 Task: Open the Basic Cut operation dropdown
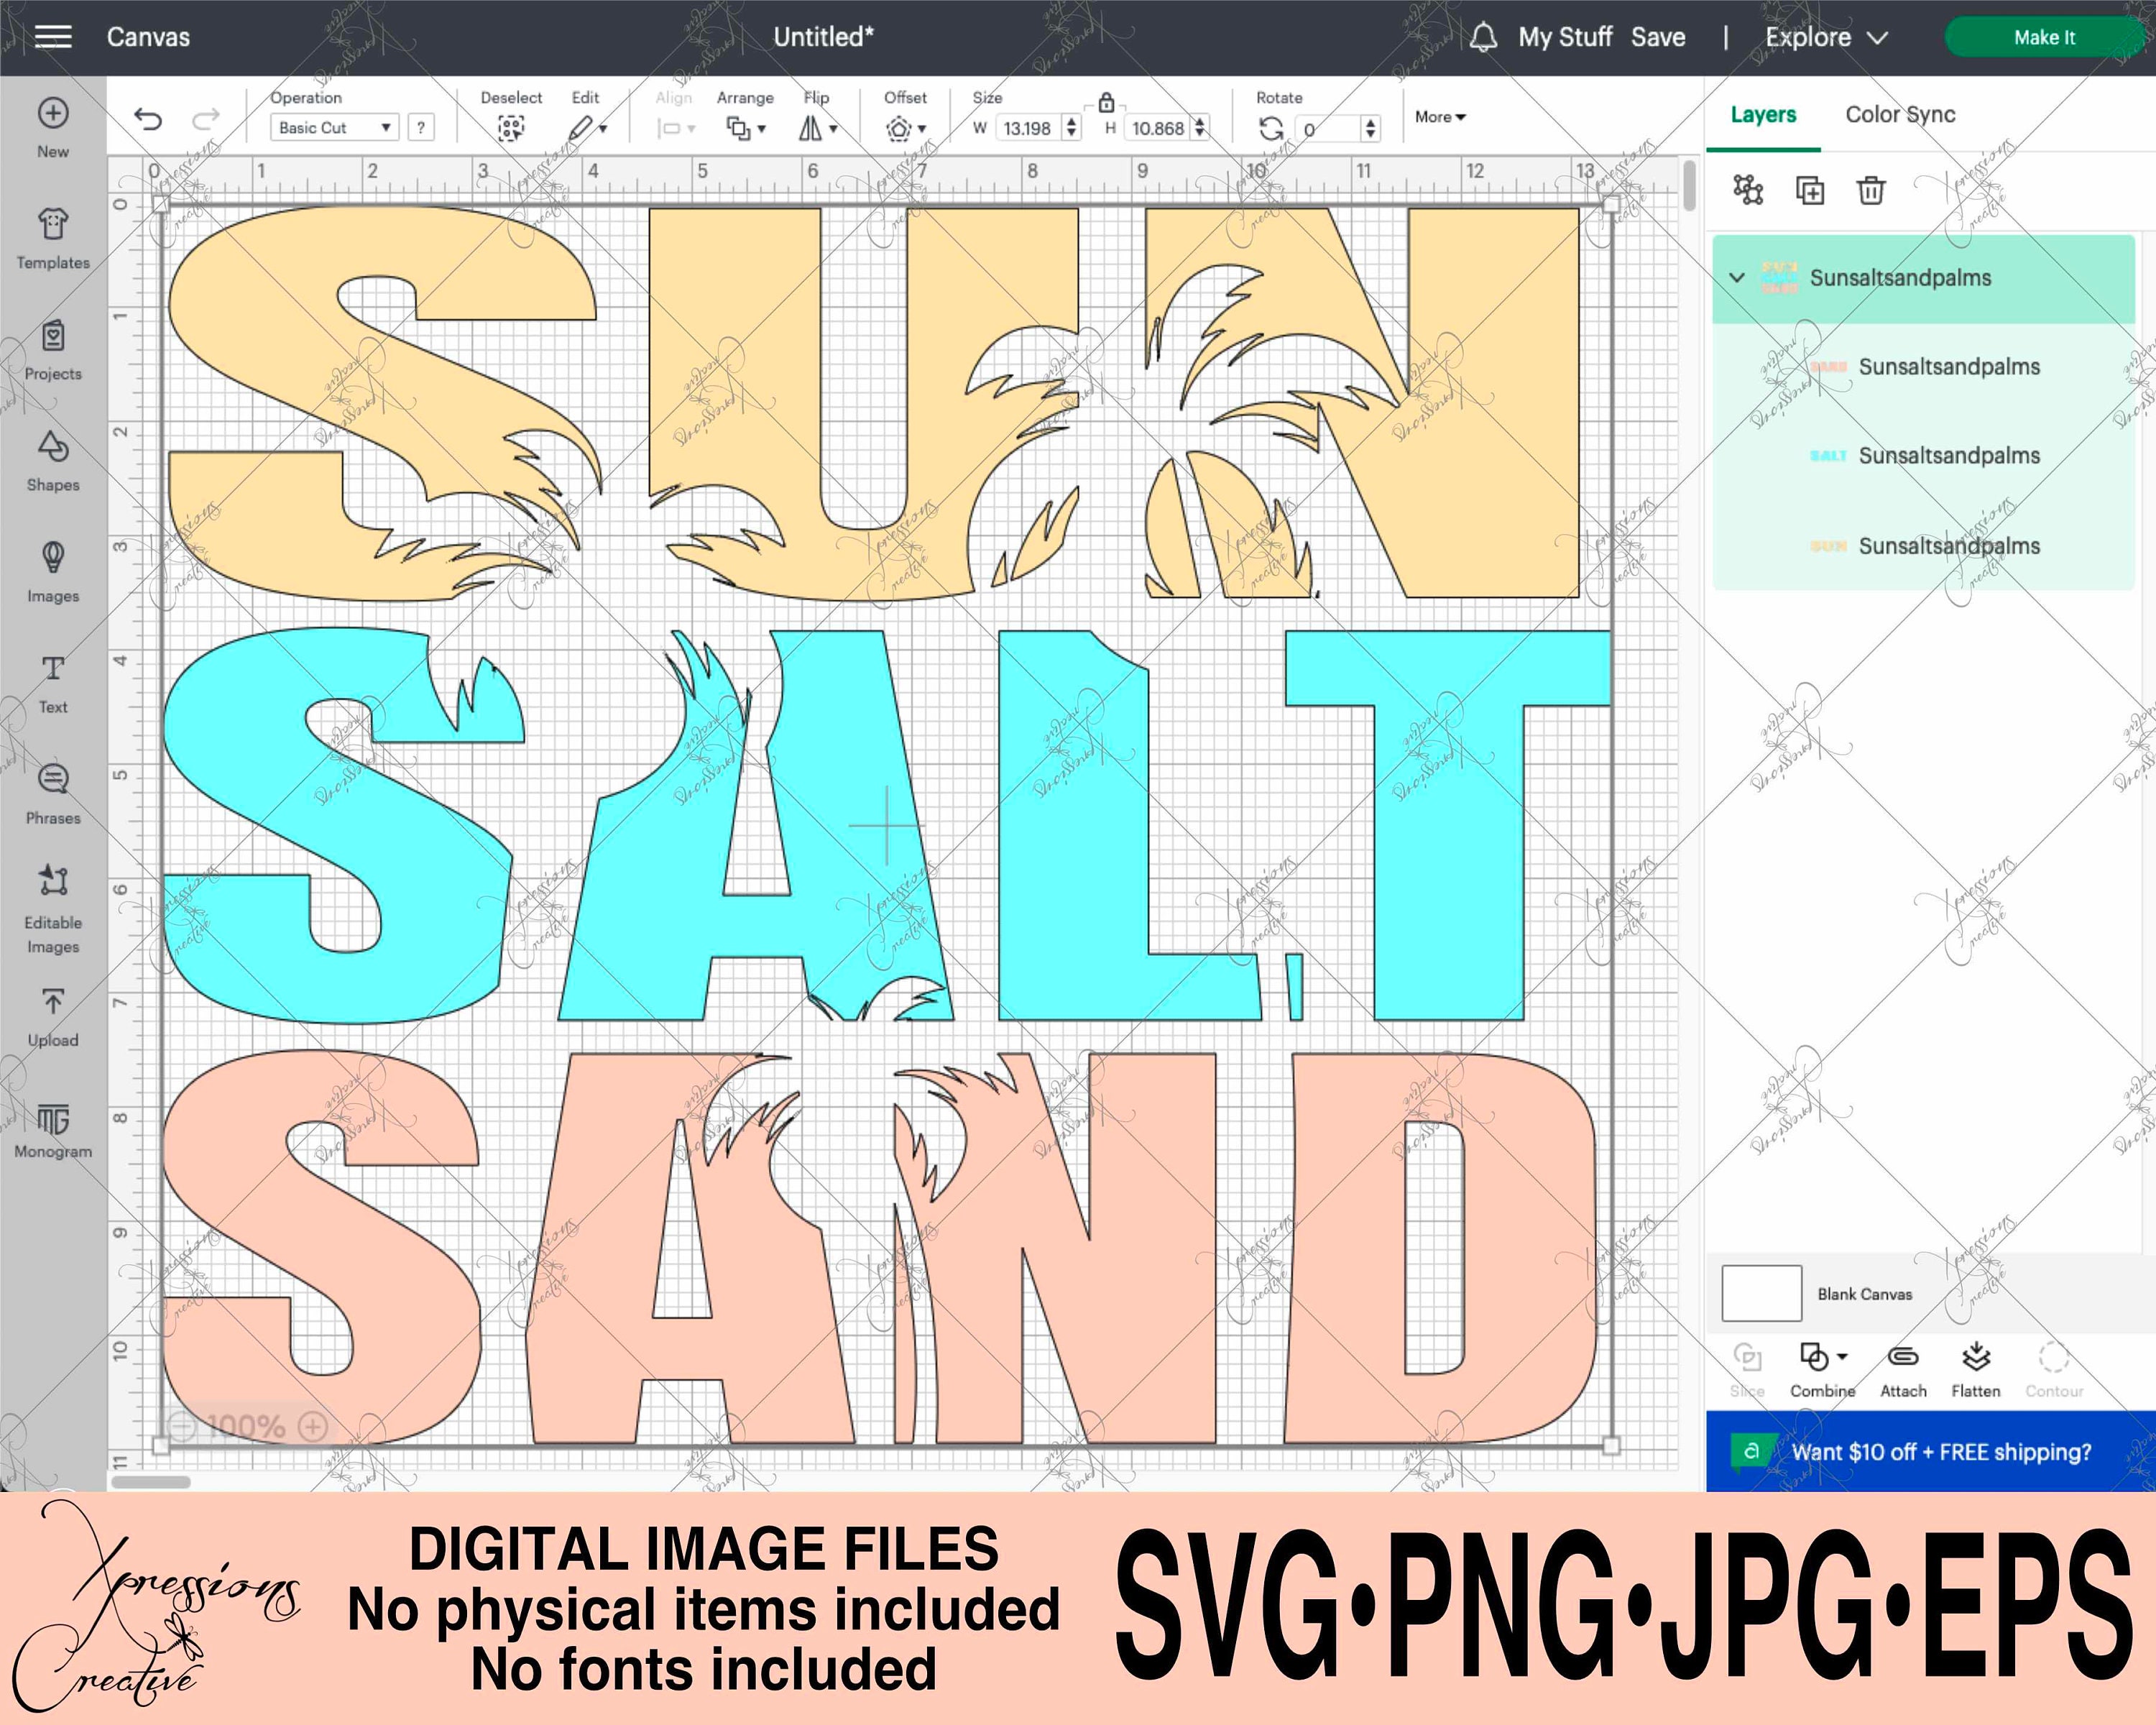pyautogui.click(x=333, y=127)
